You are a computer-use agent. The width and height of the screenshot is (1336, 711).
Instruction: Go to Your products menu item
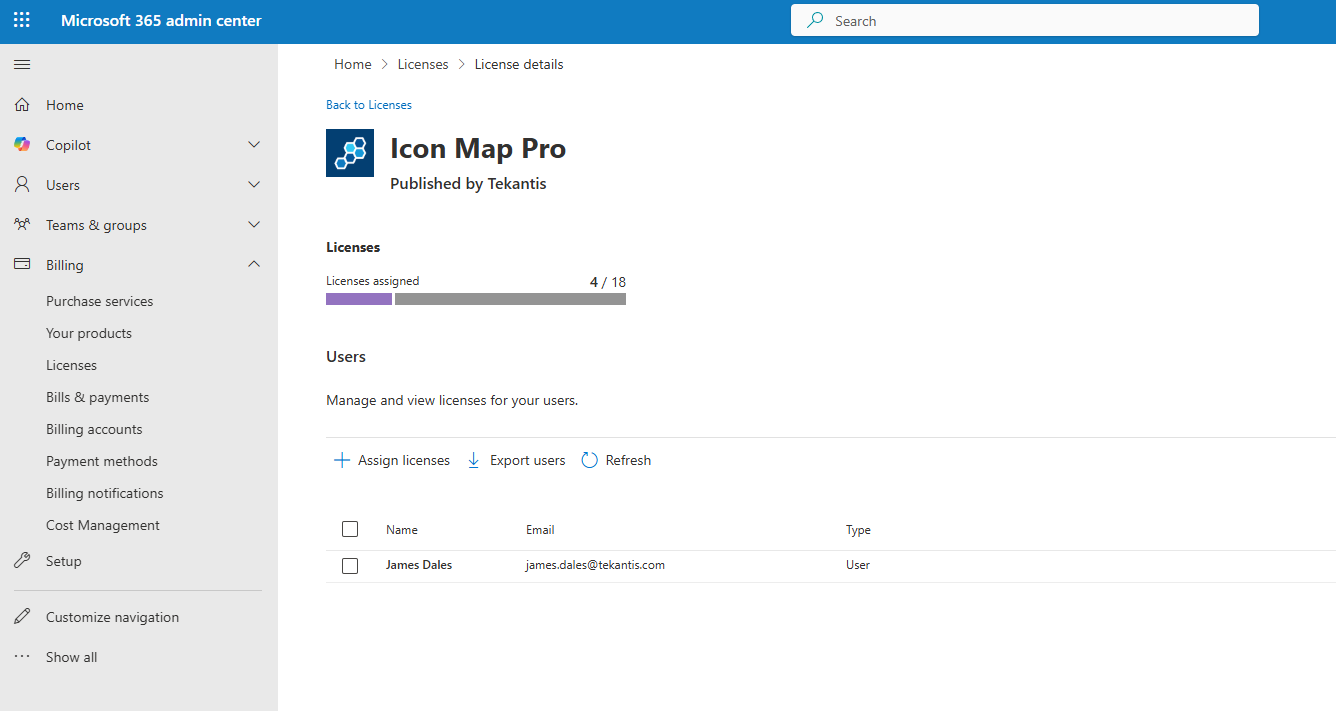[x=89, y=333]
